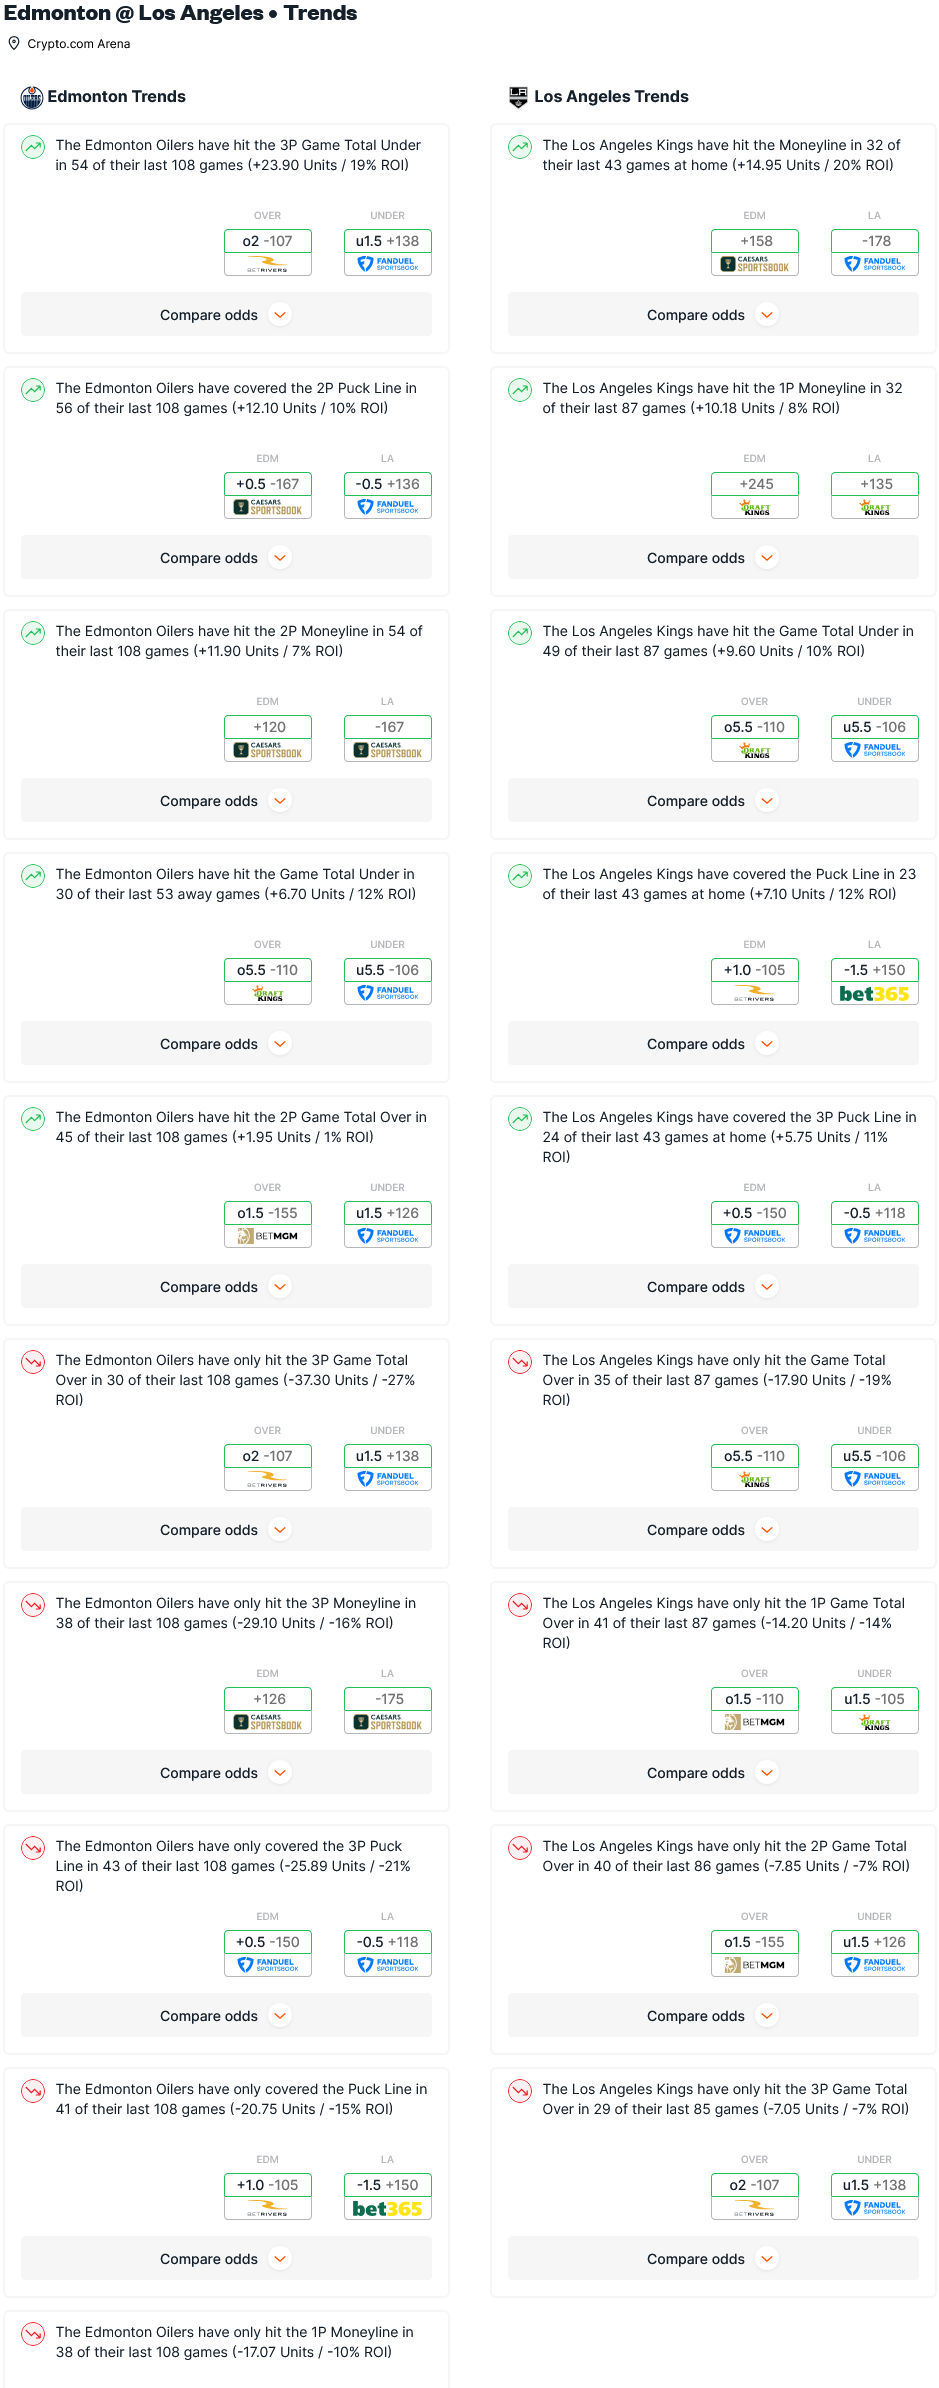
Task: Click the Crypto.com Arena location pin icon
Action: (14, 43)
